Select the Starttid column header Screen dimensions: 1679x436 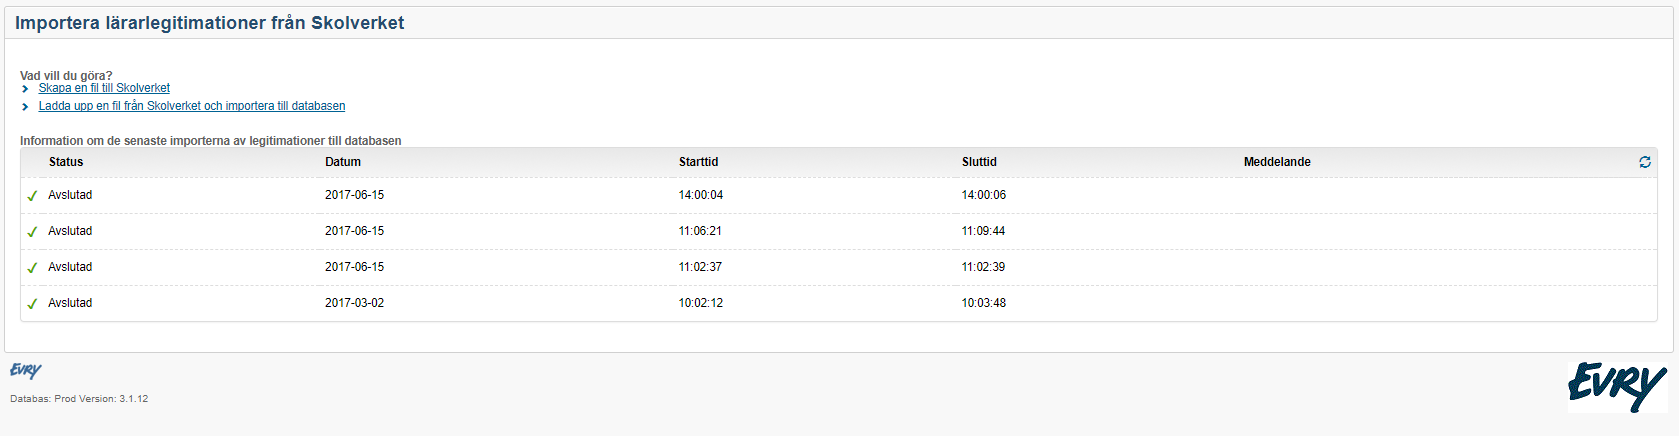pos(698,162)
